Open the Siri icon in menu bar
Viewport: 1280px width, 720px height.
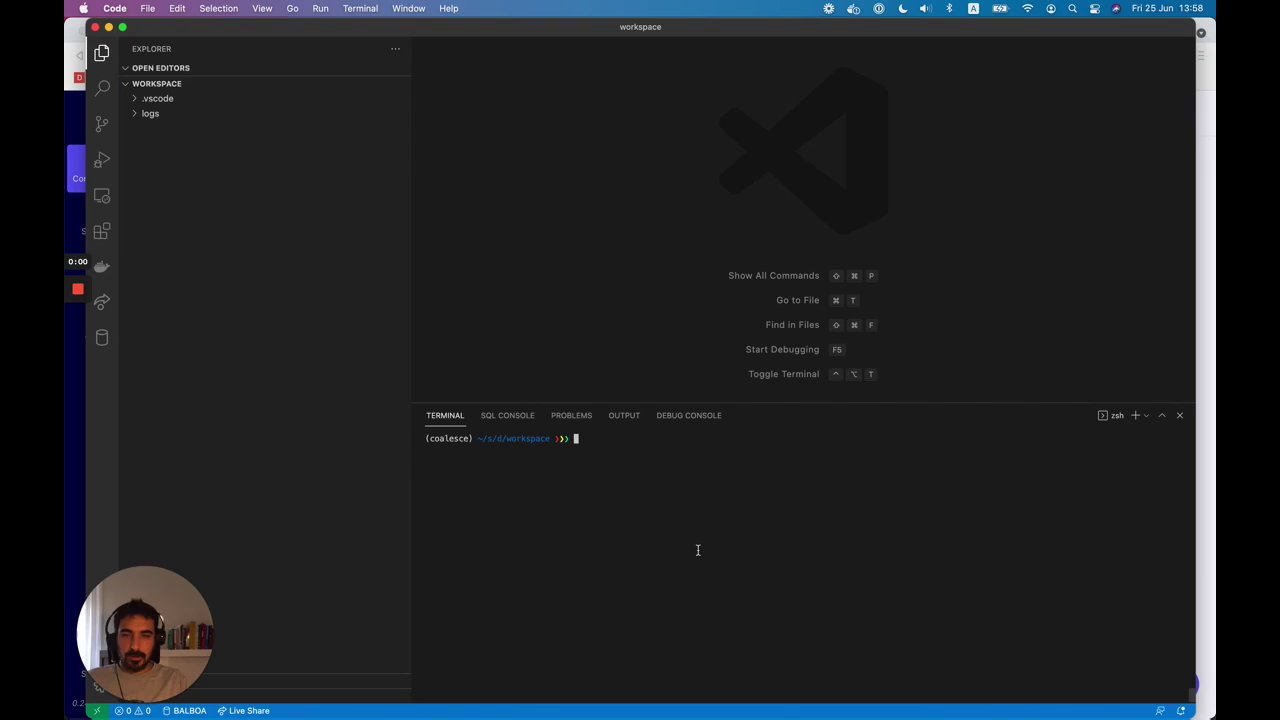[x=1116, y=9]
